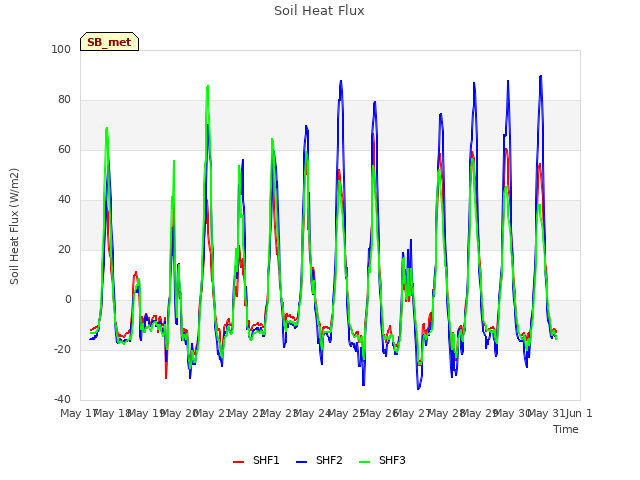Click the 20 y-axis label

click(64, 249)
